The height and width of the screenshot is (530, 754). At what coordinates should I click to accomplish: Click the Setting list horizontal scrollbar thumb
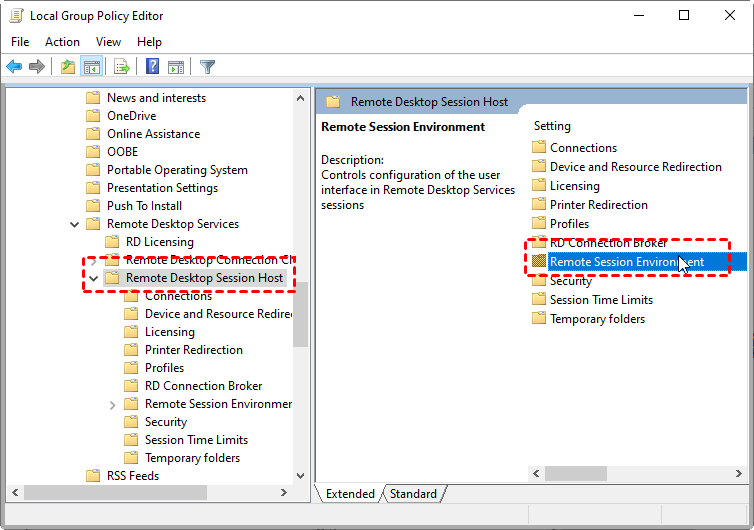pos(576,474)
